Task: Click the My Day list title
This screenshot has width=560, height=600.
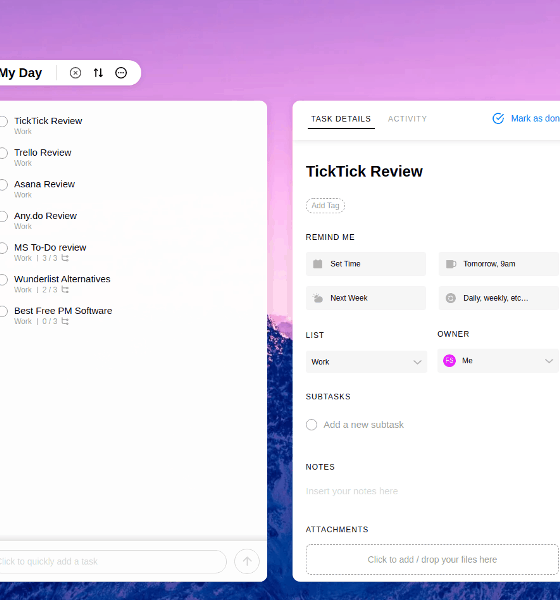Action: click(x=21, y=73)
